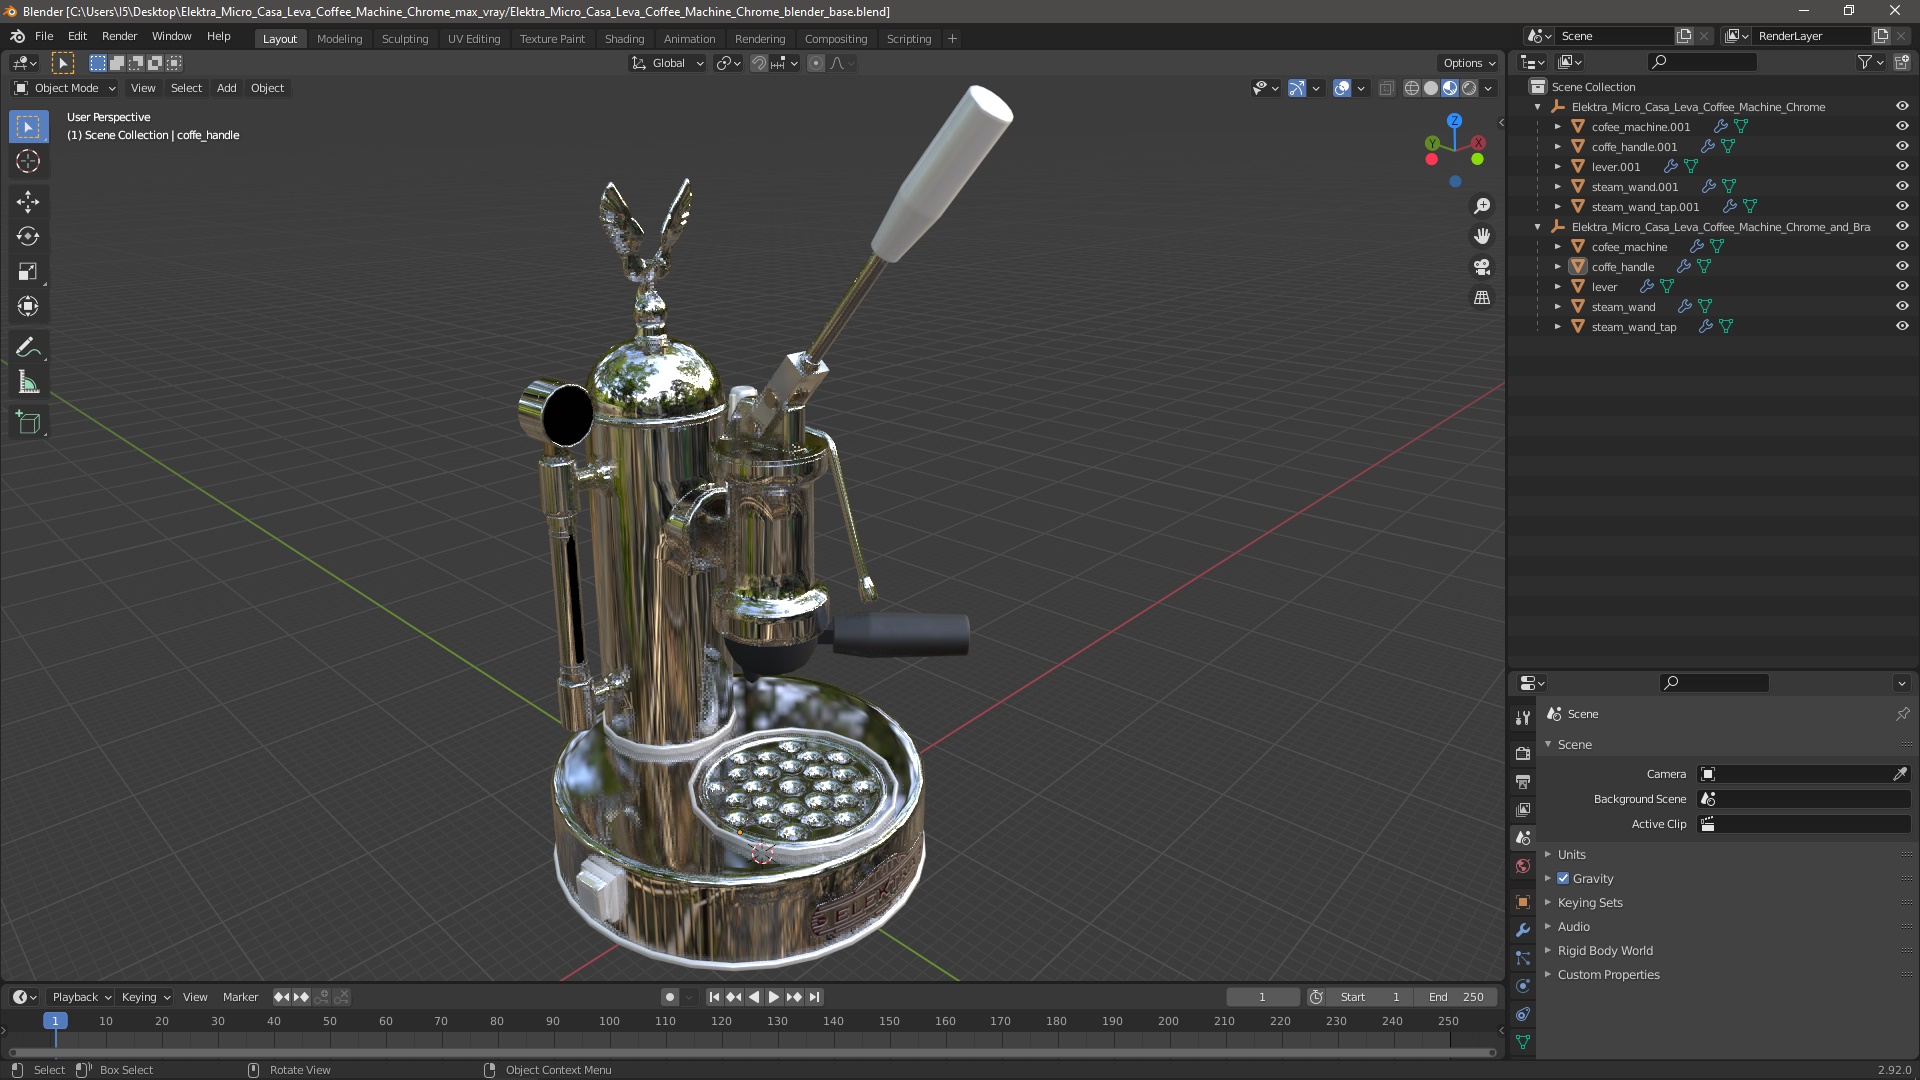
Task: Expand the Units panel
Action: [1571, 854]
